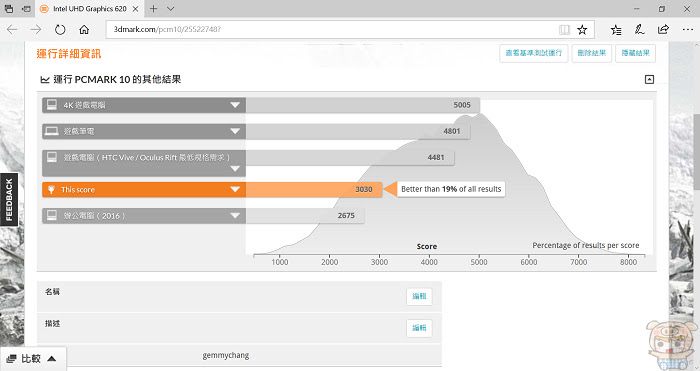Click the view benchmark runs button
The image size is (700, 371).
(533, 53)
